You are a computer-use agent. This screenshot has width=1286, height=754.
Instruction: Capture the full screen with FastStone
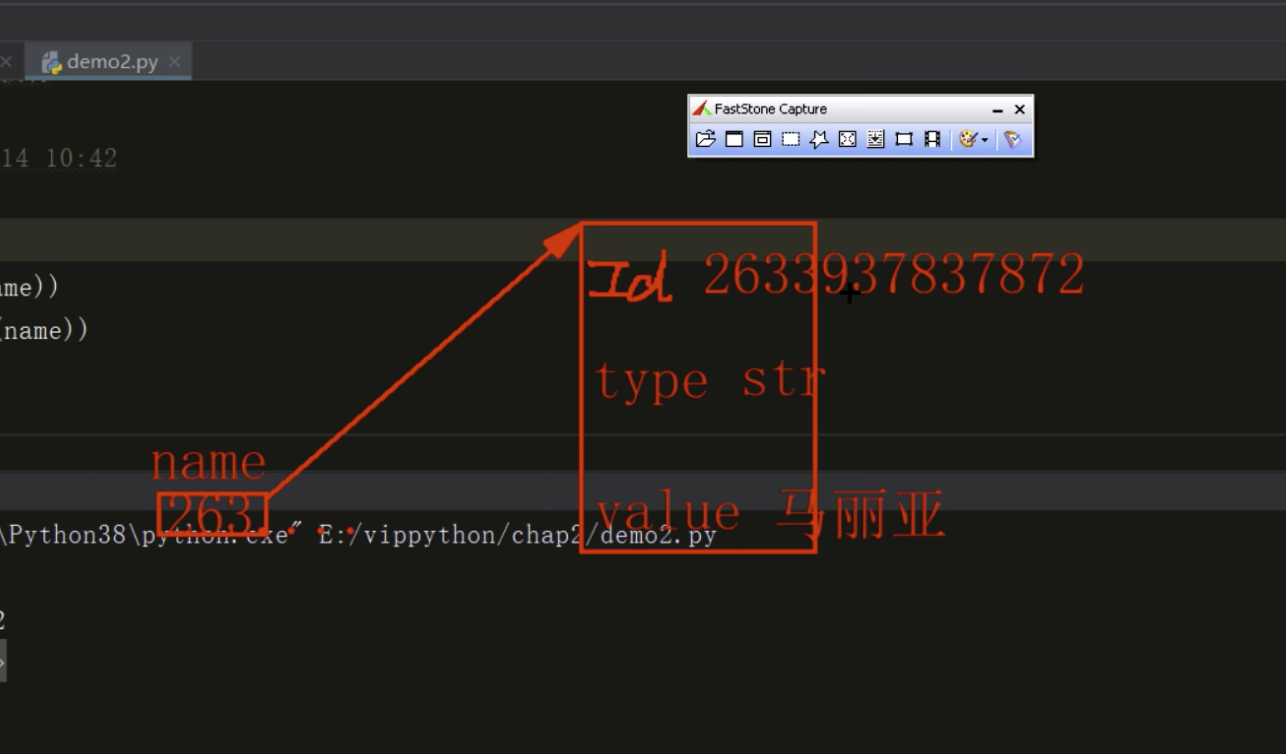[848, 139]
